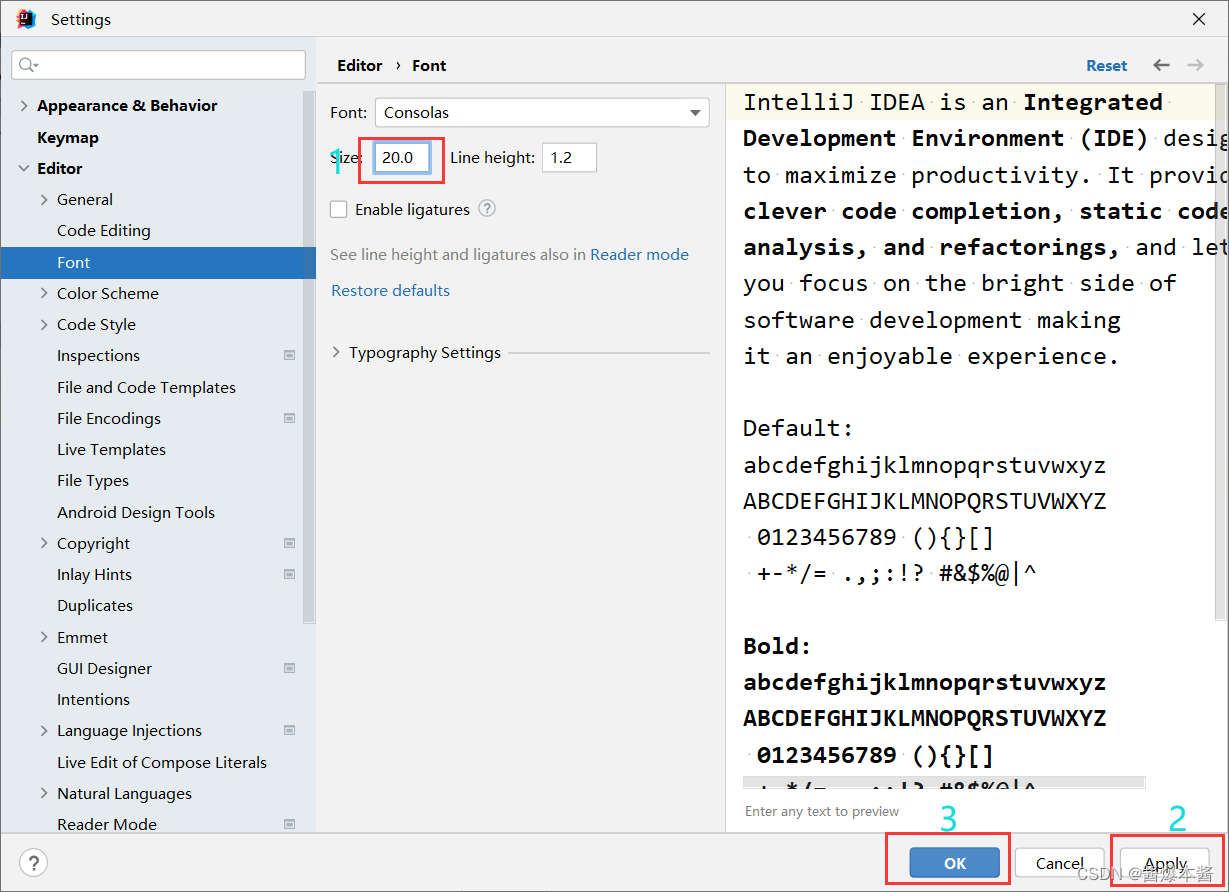
Task: Expand the General node
Action: 44,199
